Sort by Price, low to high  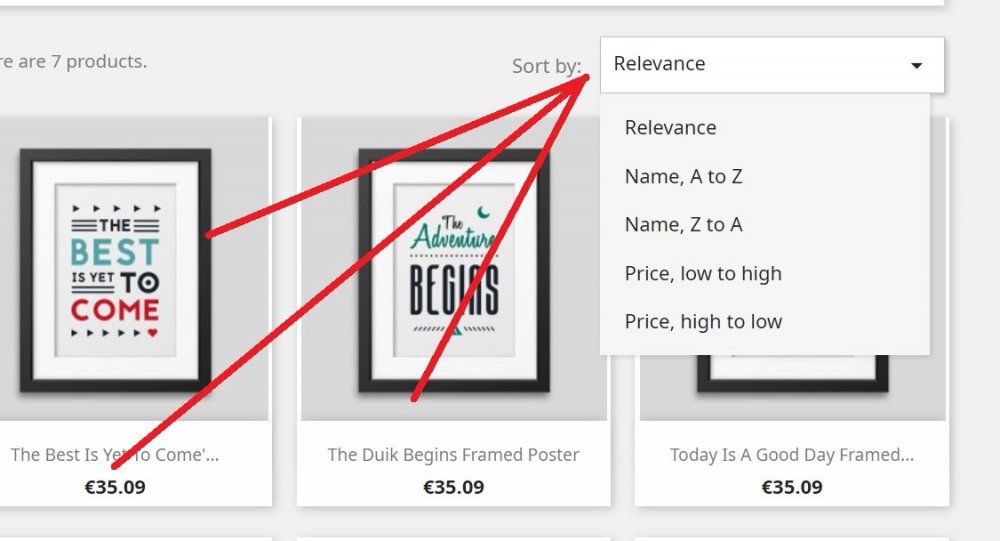click(x=703, y=273)
